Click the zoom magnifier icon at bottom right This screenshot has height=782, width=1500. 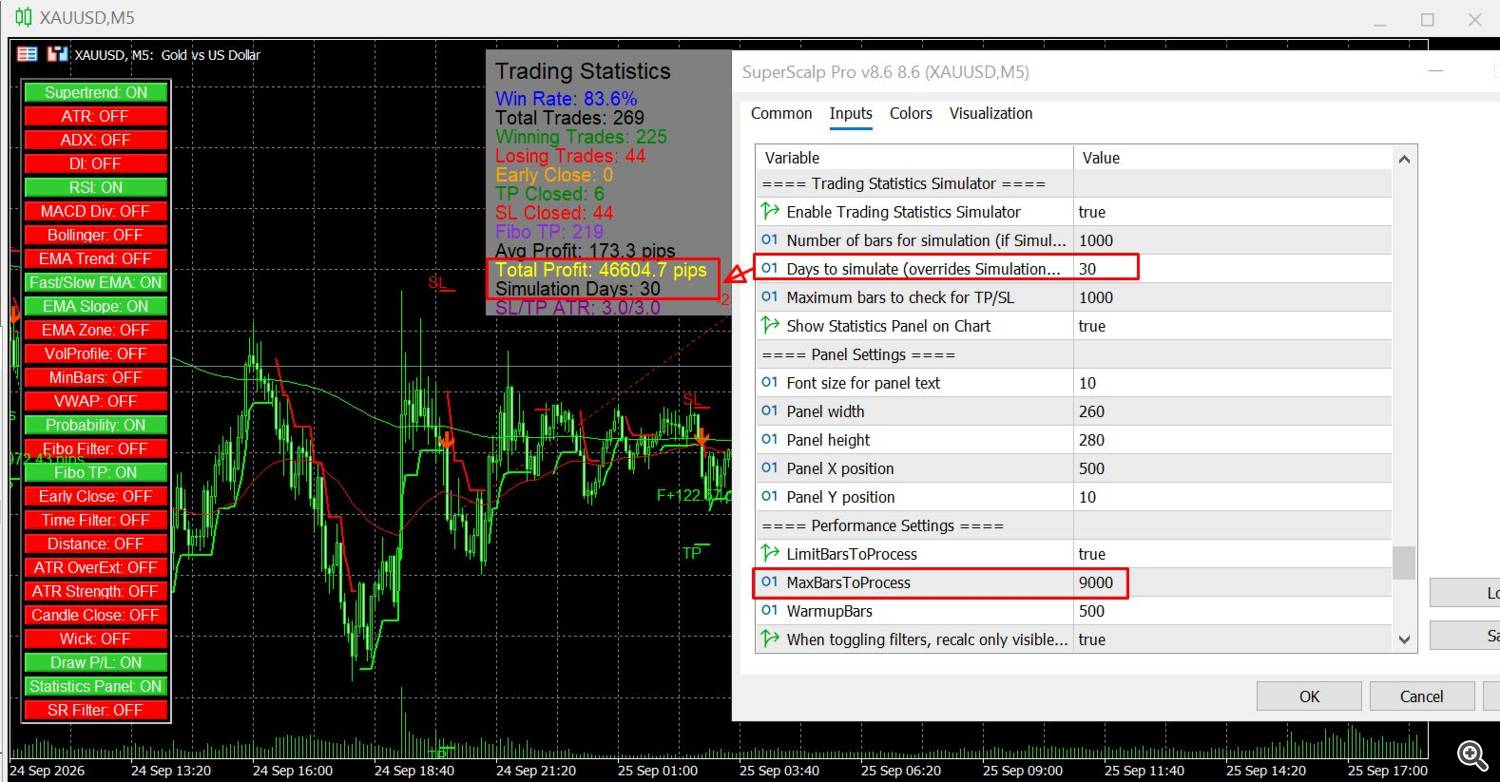pyautogui.click(x=1471, y=755)
